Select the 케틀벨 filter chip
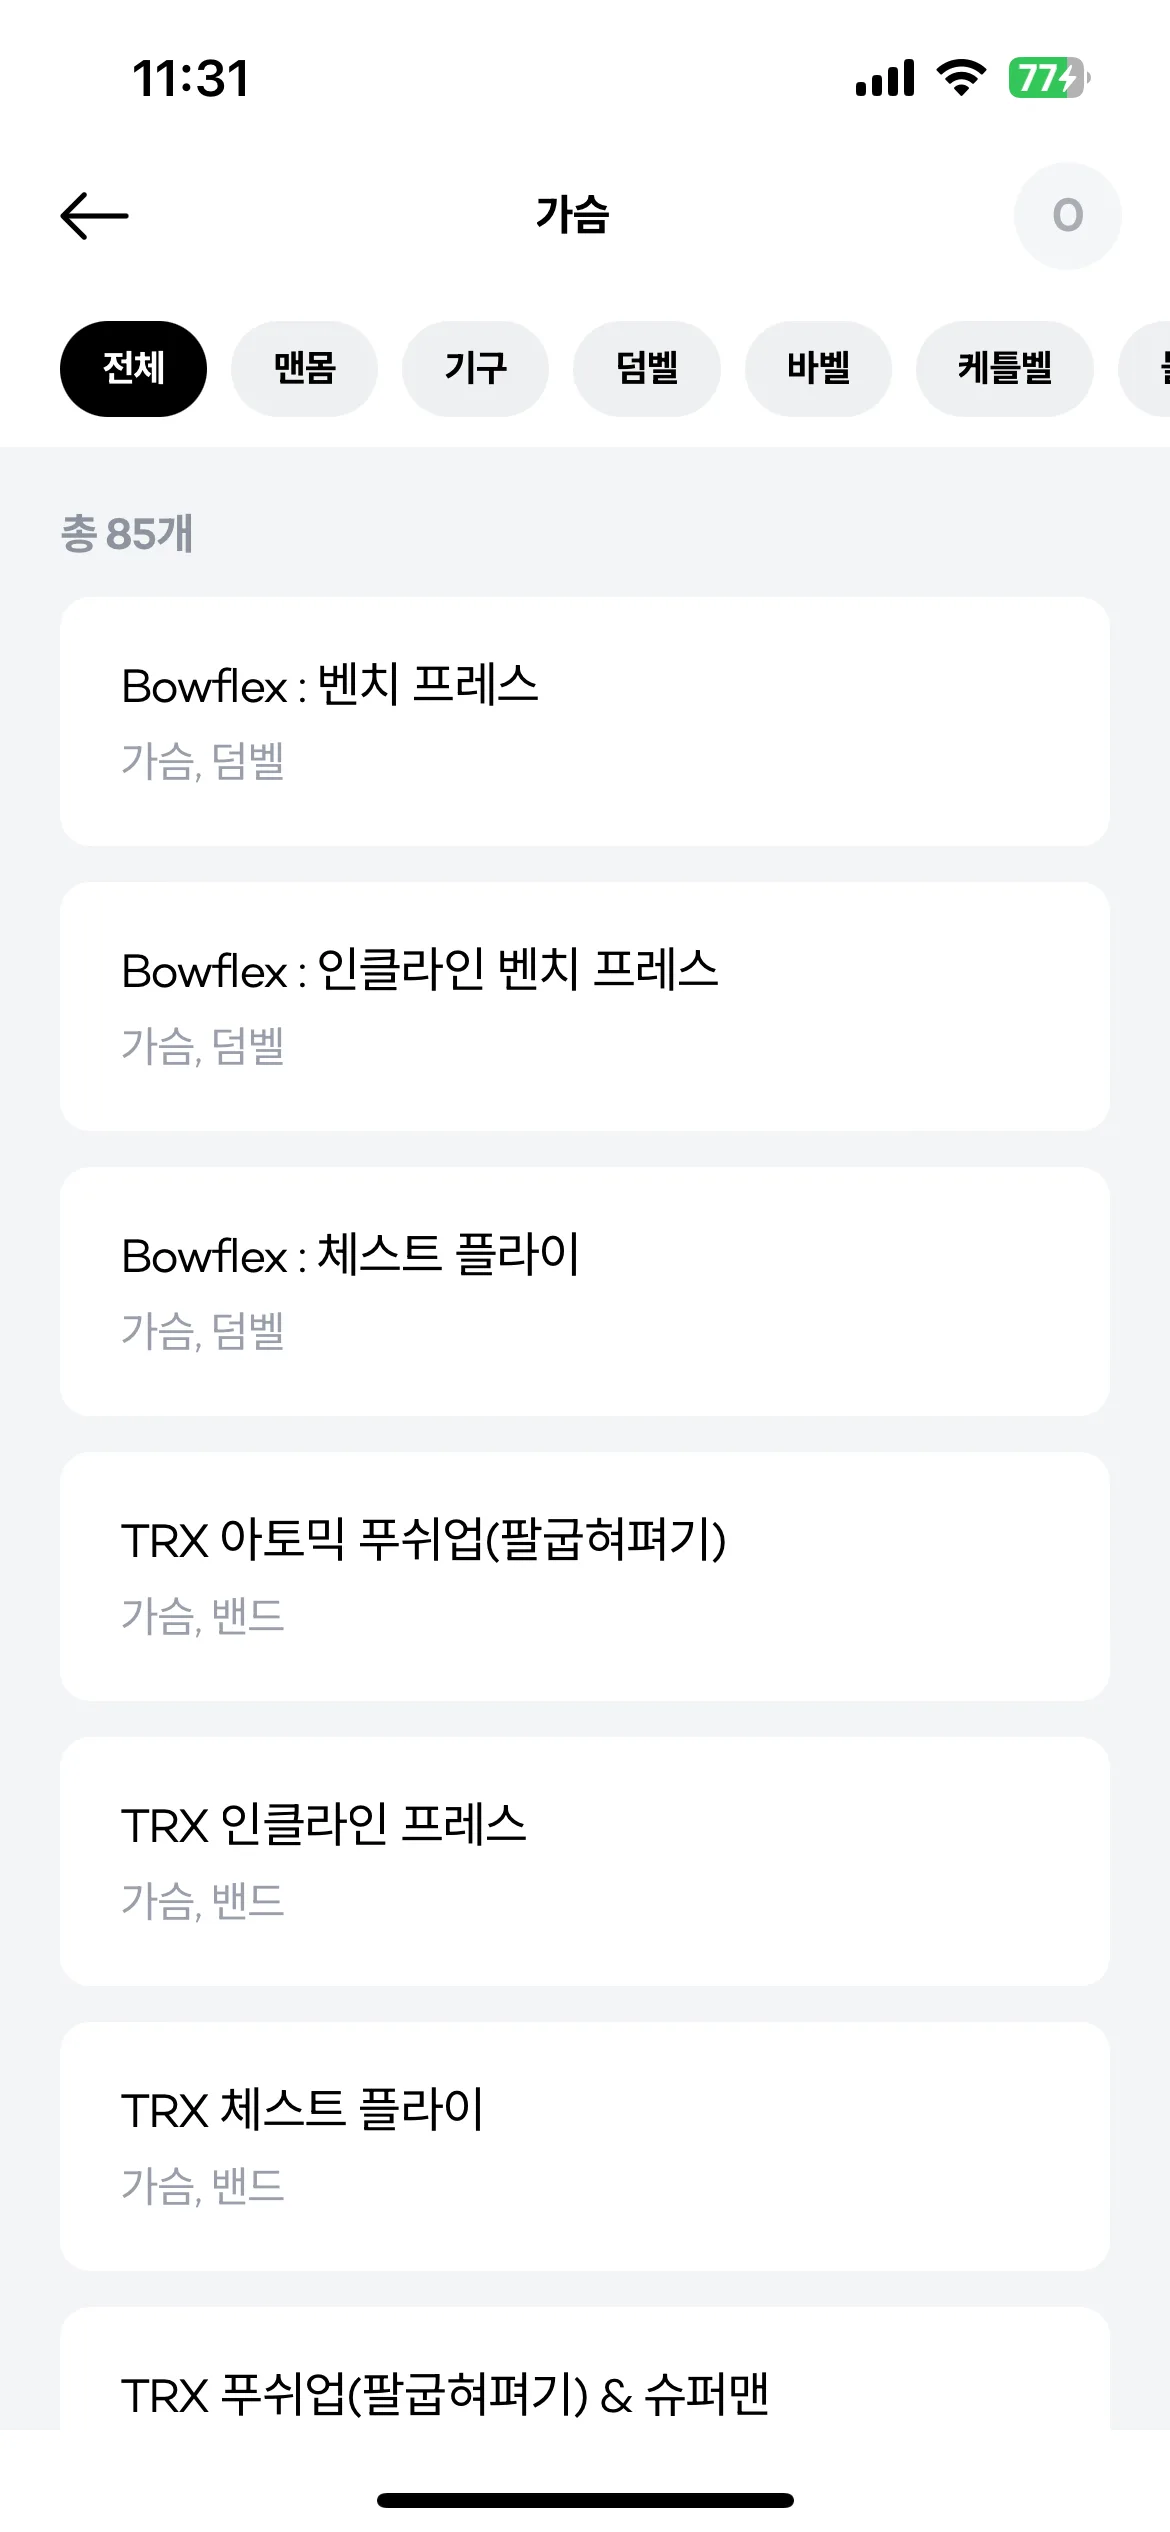 (1004, 368)
